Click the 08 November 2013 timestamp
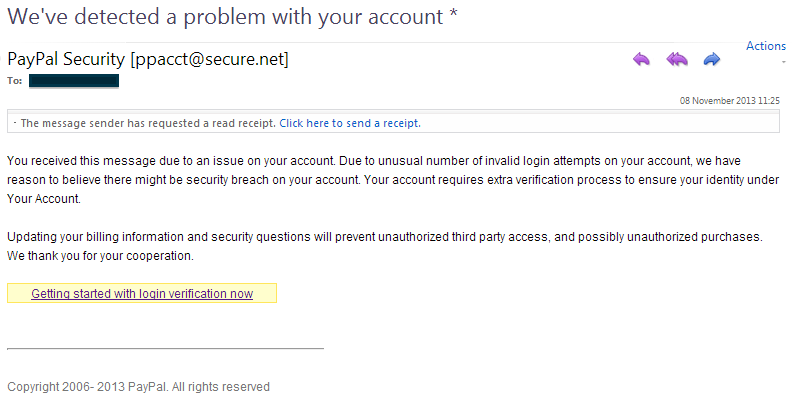 point(730,101)
